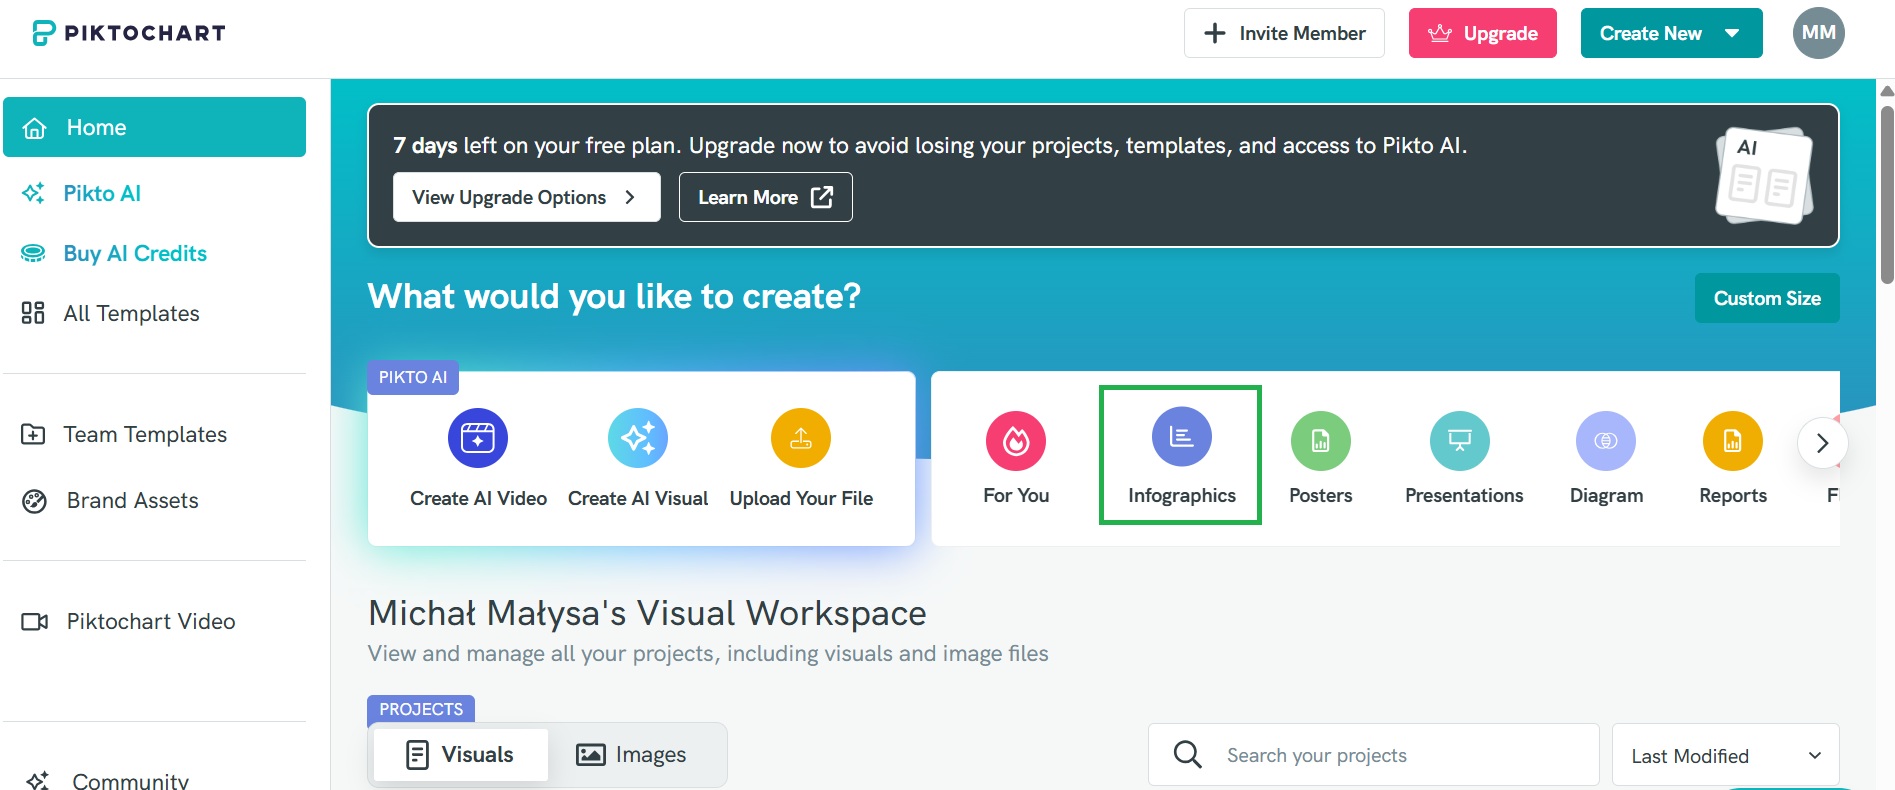Viewport: 1895px width, 790px height.
Task: Go to Brand Assets in sidebar
Action: point(132,501)
